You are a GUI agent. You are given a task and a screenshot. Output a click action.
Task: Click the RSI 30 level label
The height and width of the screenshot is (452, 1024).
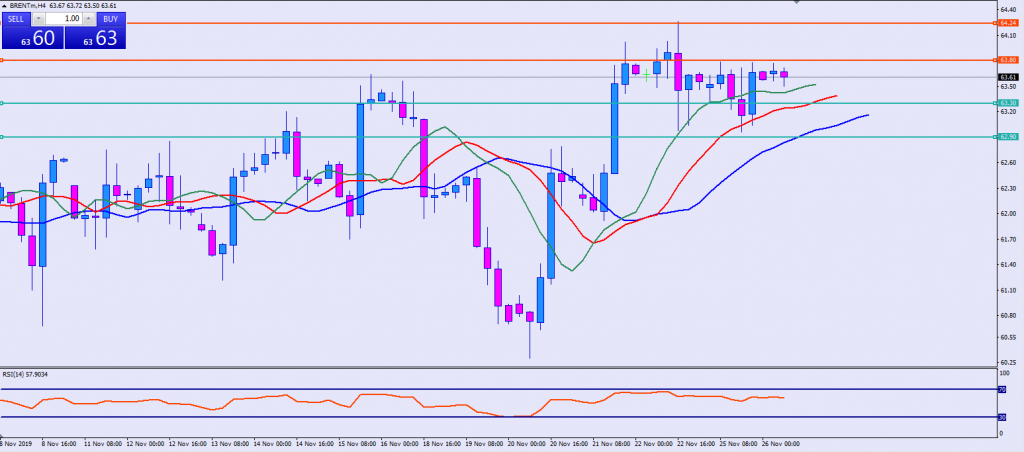pyautogui.click(x=1002, y=417)
